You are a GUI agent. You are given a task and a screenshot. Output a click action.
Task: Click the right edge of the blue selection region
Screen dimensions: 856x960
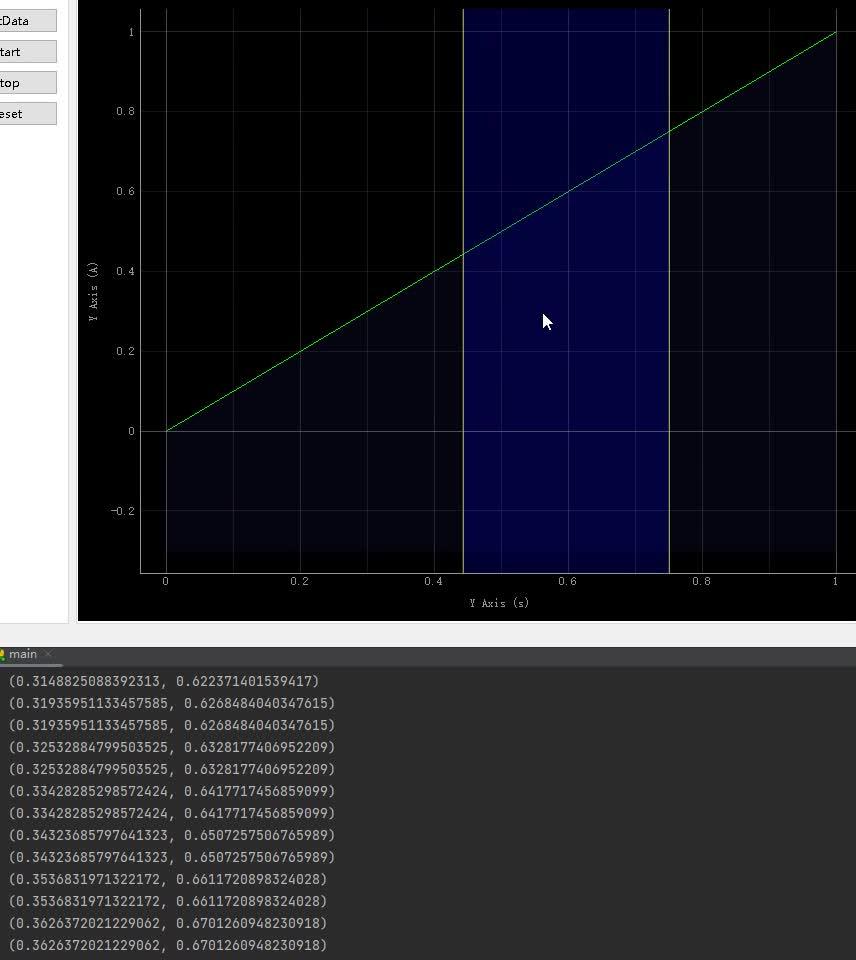coord(668,300)
